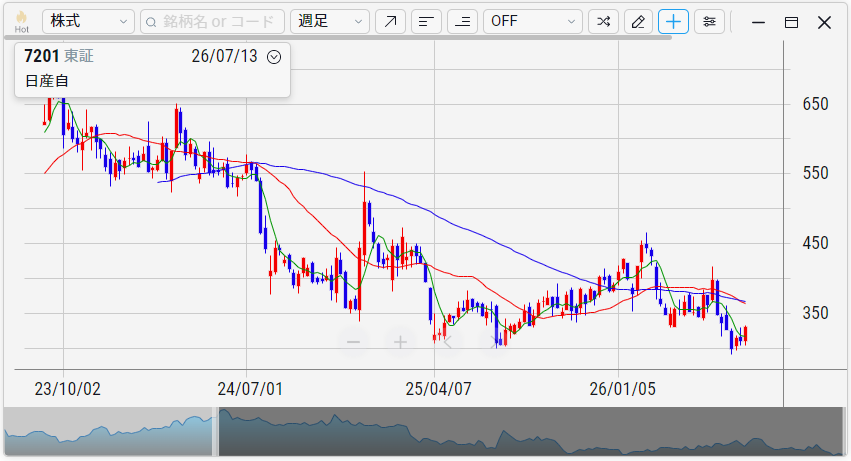Click the 7201 stock code text
This screenshot has height=461, width=851.
tap(42, 56)
